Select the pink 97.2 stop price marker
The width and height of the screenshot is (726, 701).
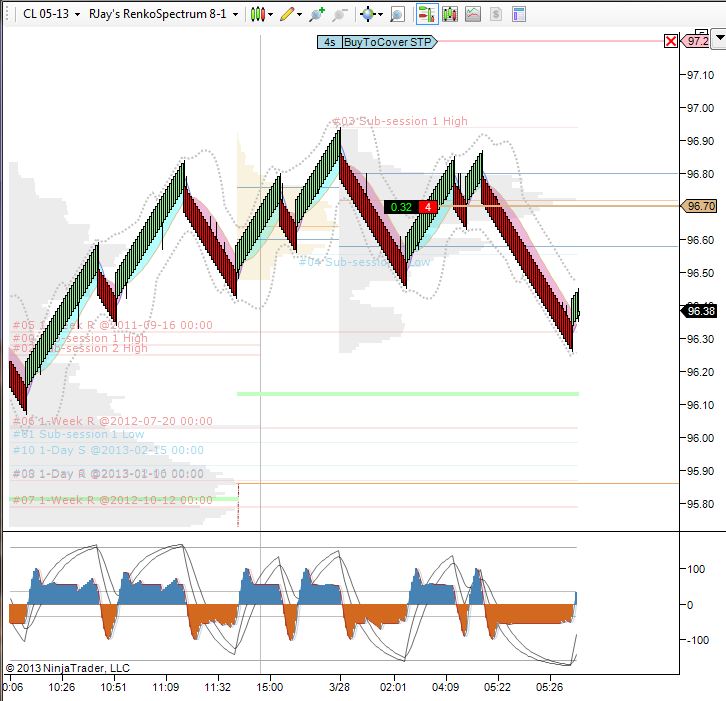point(696,41)
